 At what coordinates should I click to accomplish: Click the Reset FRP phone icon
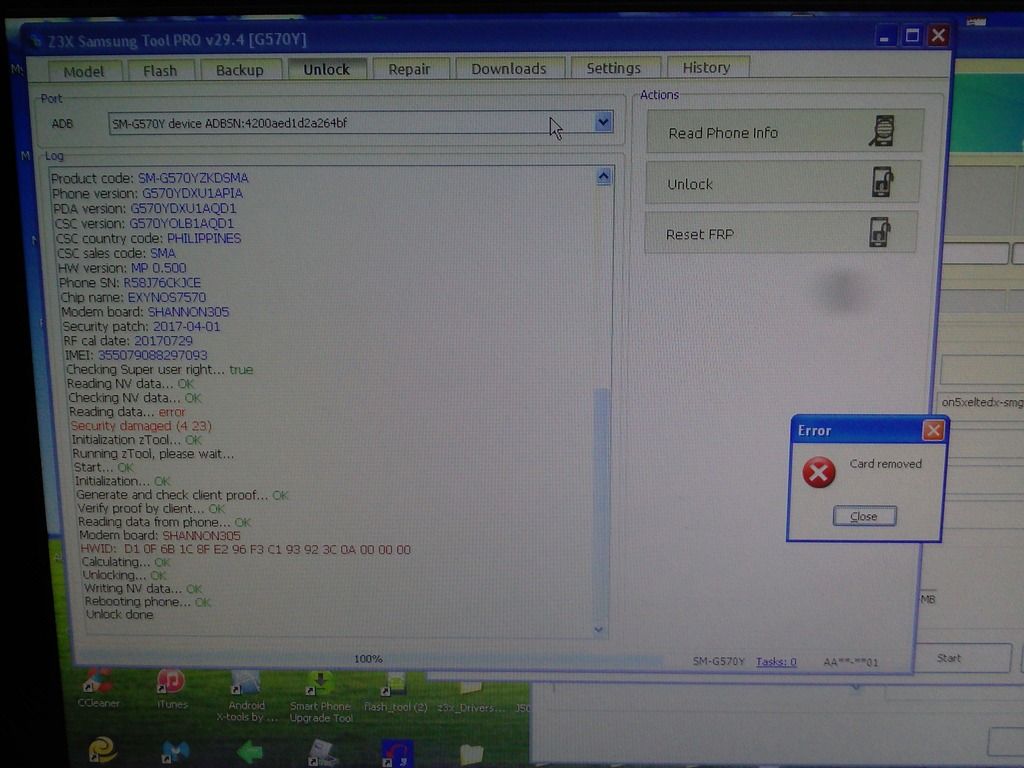pyautogui.click(x=880, y=232)
